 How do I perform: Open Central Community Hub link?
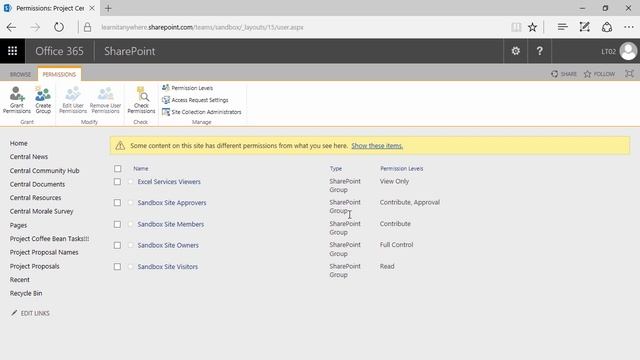[44, 171]
